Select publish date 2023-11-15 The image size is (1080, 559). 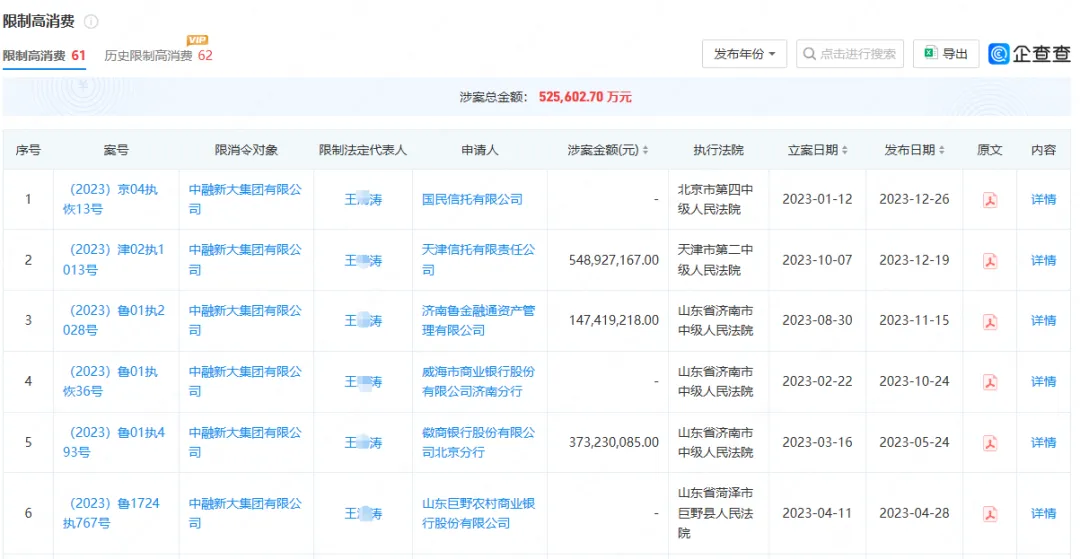915,321
